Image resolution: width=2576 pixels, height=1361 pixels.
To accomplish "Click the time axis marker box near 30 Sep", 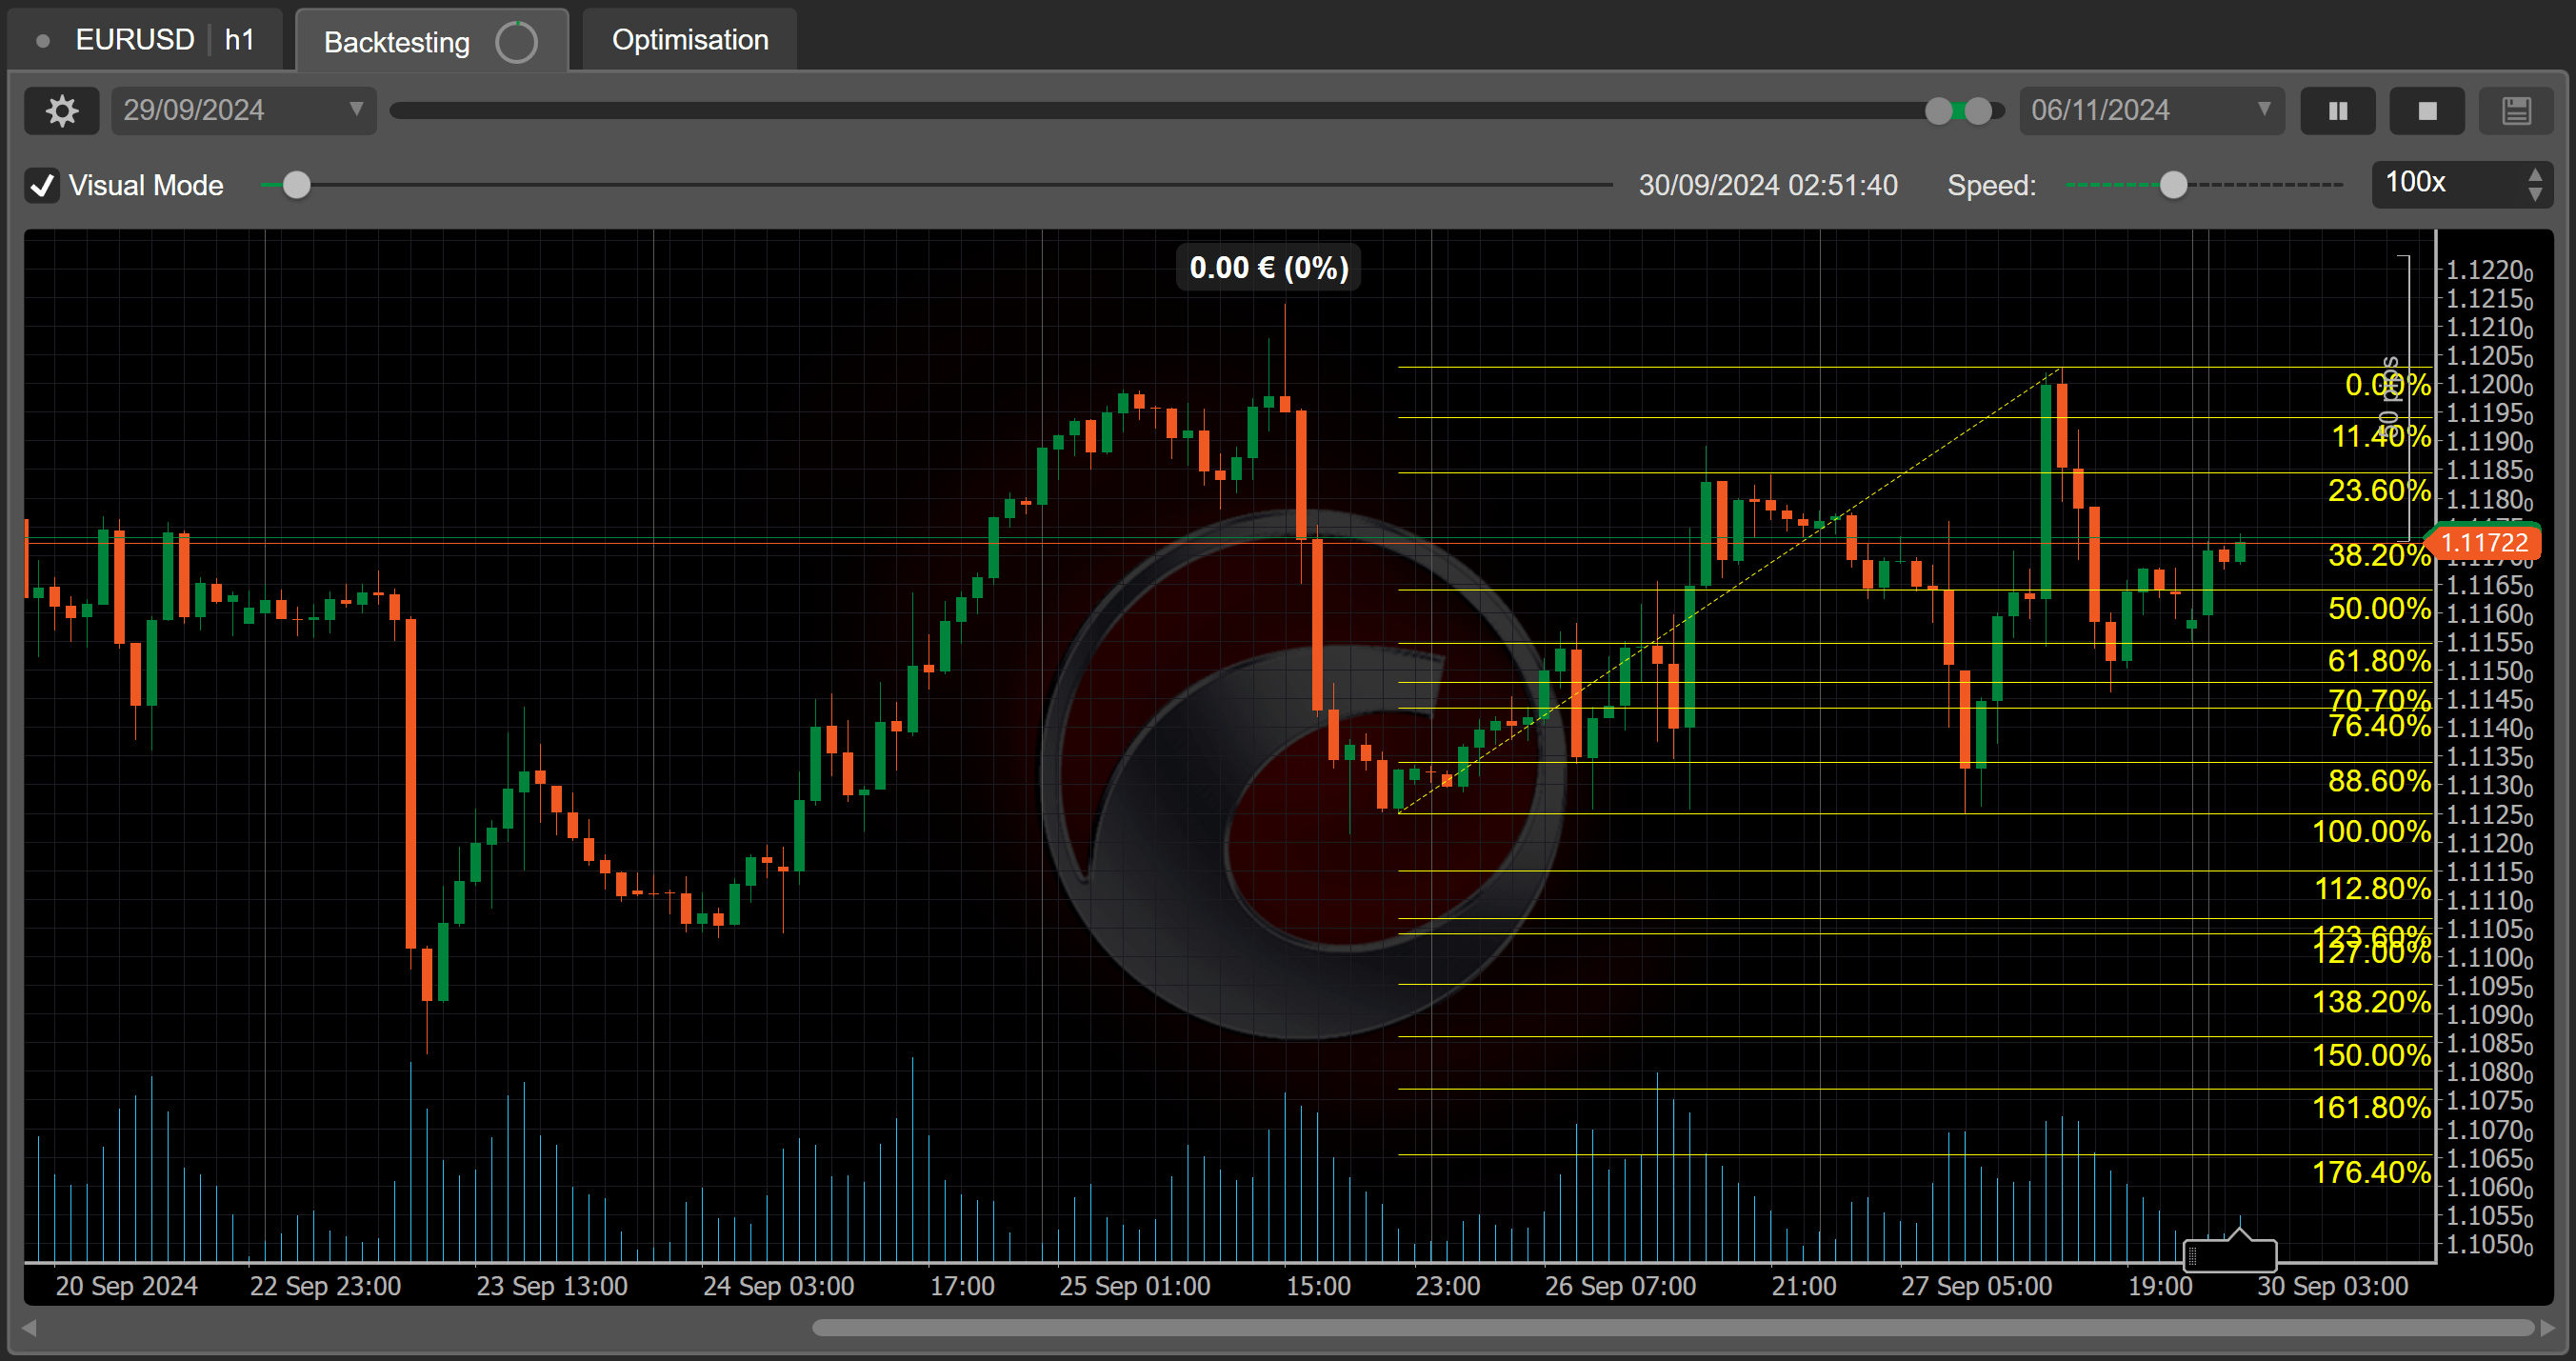I will 2230,1253.
